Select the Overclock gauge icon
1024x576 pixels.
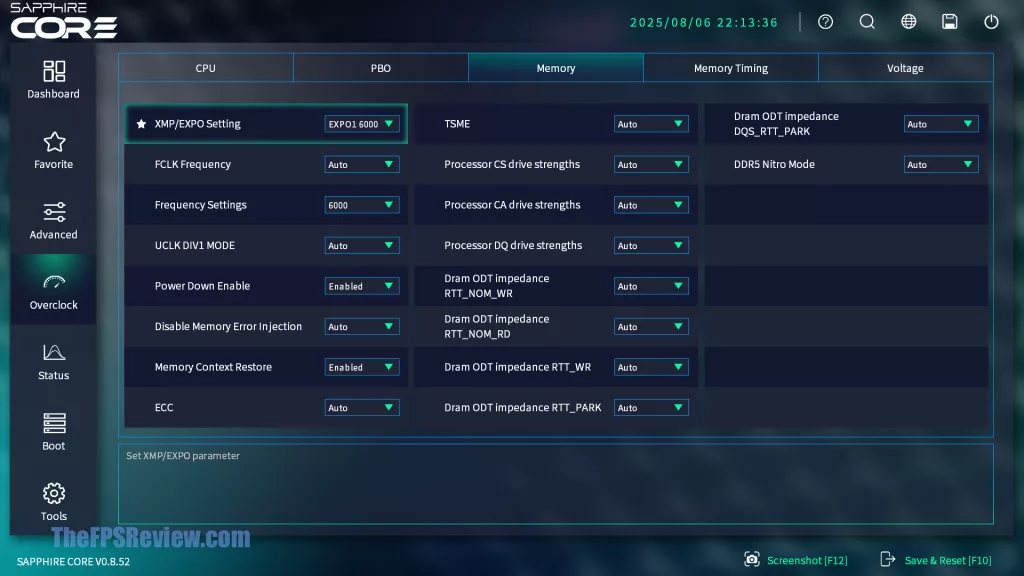(x=54, y=282)
